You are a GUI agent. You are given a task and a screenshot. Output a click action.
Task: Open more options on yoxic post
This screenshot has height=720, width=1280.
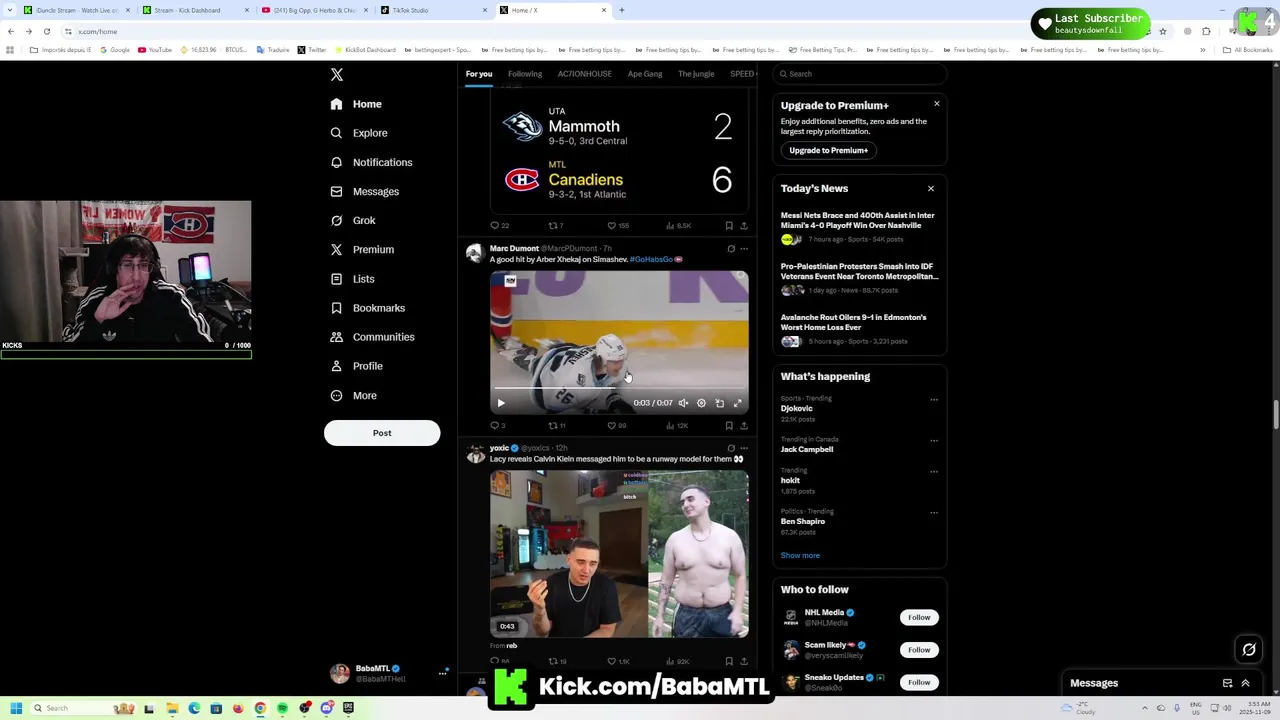pos(743,448)
